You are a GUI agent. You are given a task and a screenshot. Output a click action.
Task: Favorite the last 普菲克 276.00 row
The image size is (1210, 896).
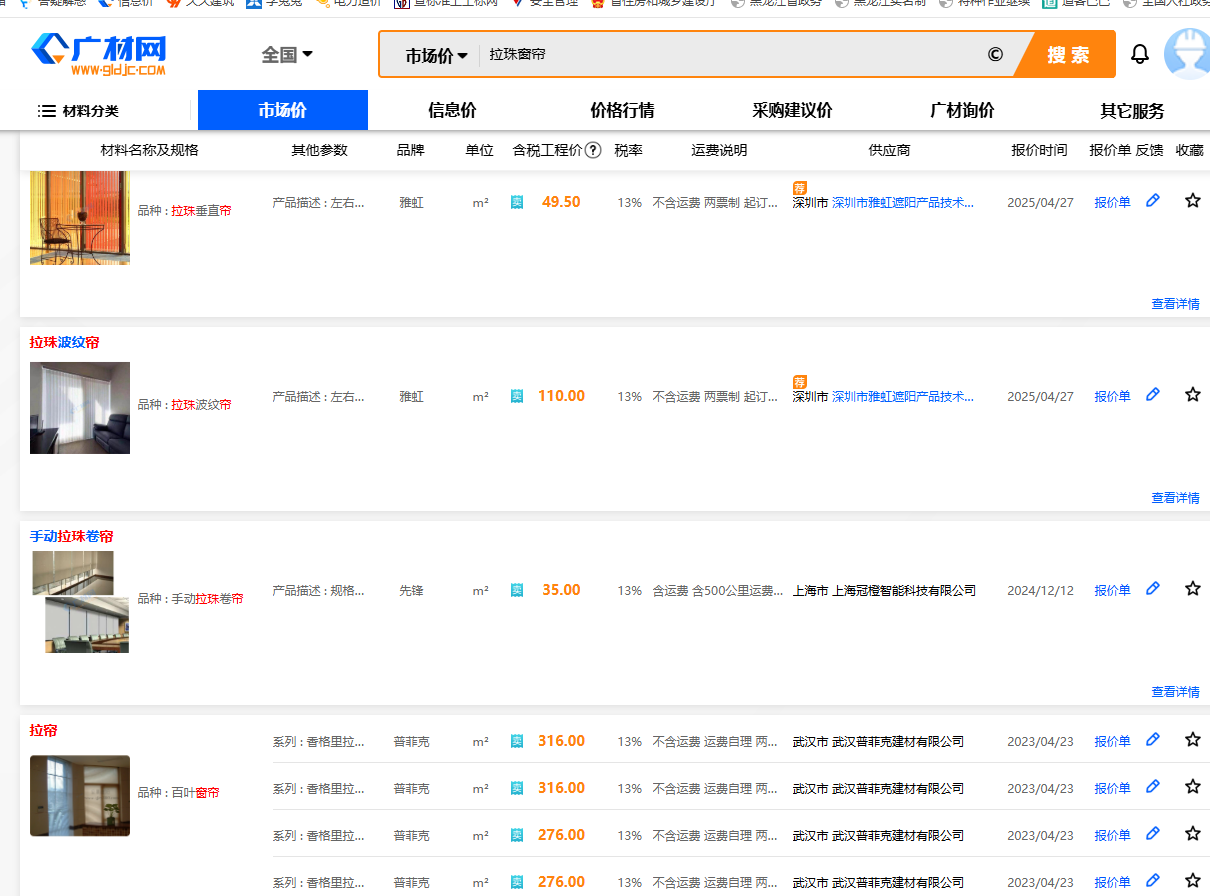(1192, 882)
